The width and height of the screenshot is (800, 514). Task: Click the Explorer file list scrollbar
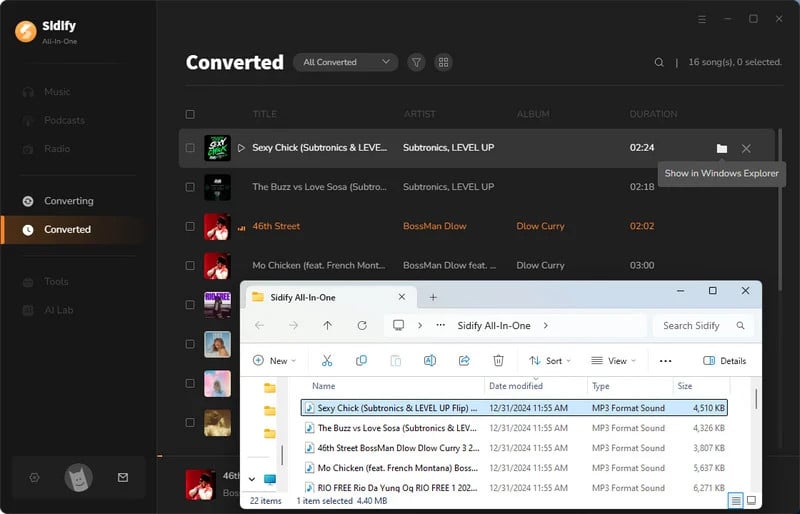[756, 399]
